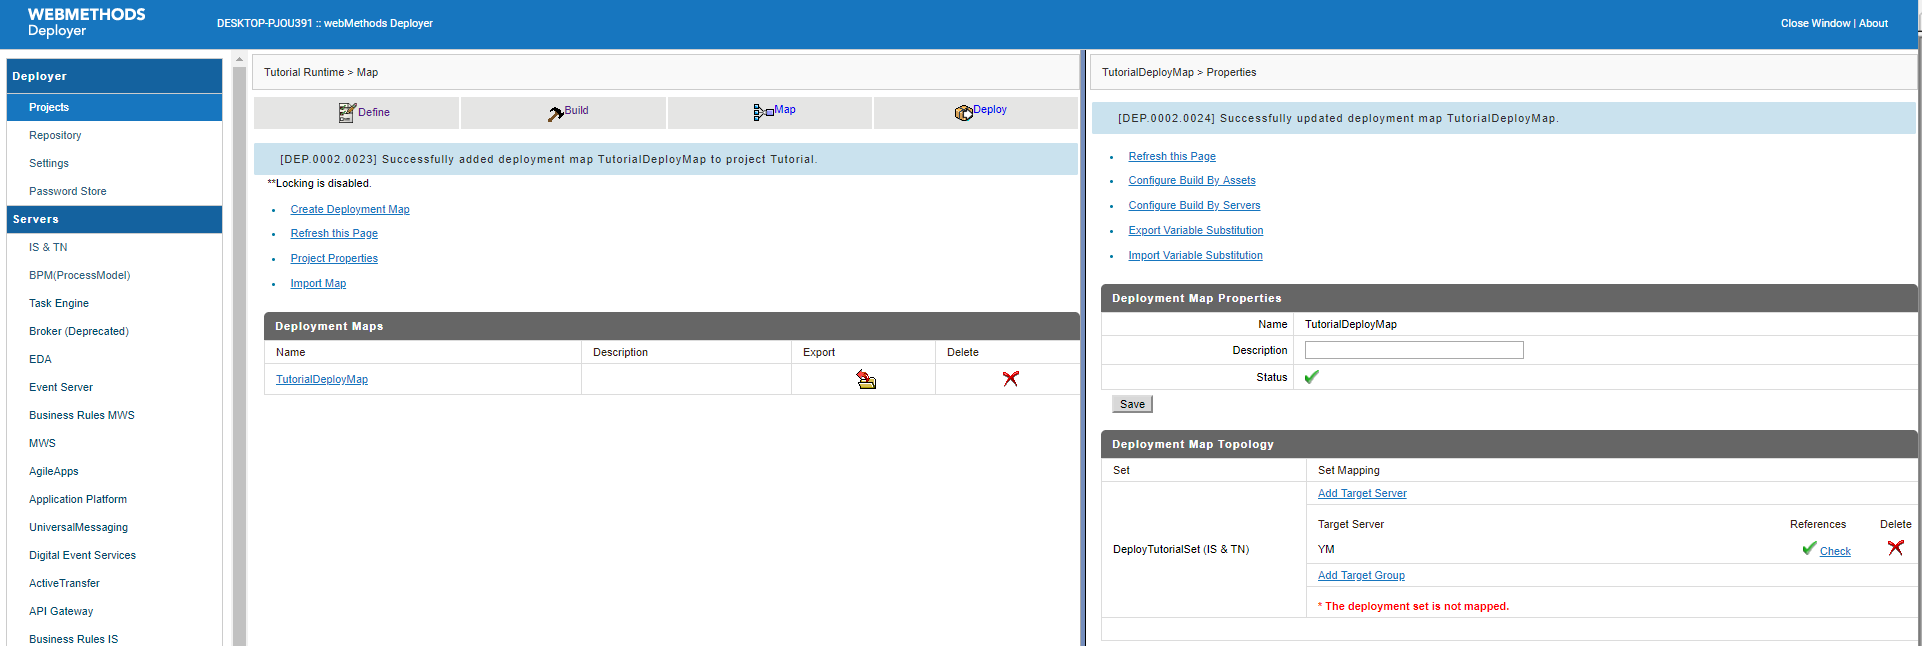Open Repository menu item
Image resolution: width=1922 pixels, height=646 pixels.
tap(55, 135)
